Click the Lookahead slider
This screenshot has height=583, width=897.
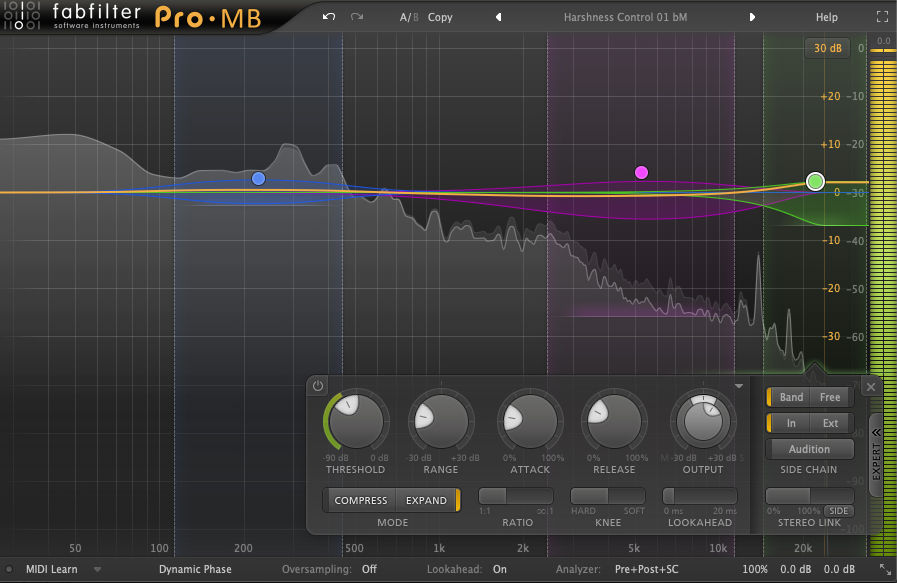700,495
